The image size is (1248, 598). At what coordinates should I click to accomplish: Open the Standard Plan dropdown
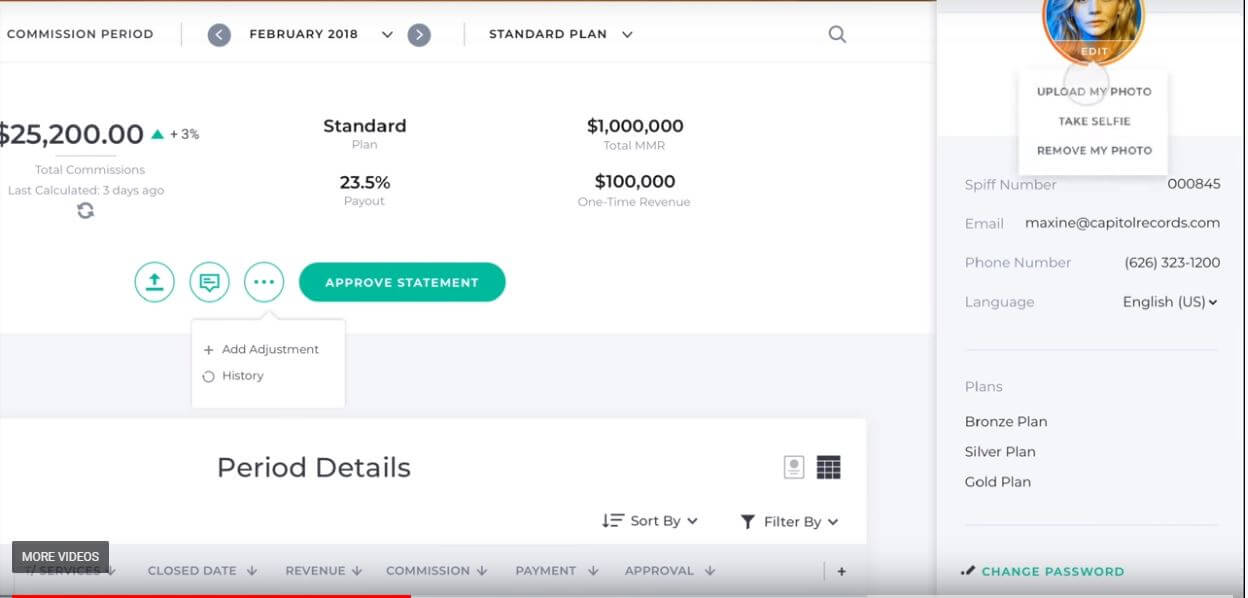pos(561,34)
